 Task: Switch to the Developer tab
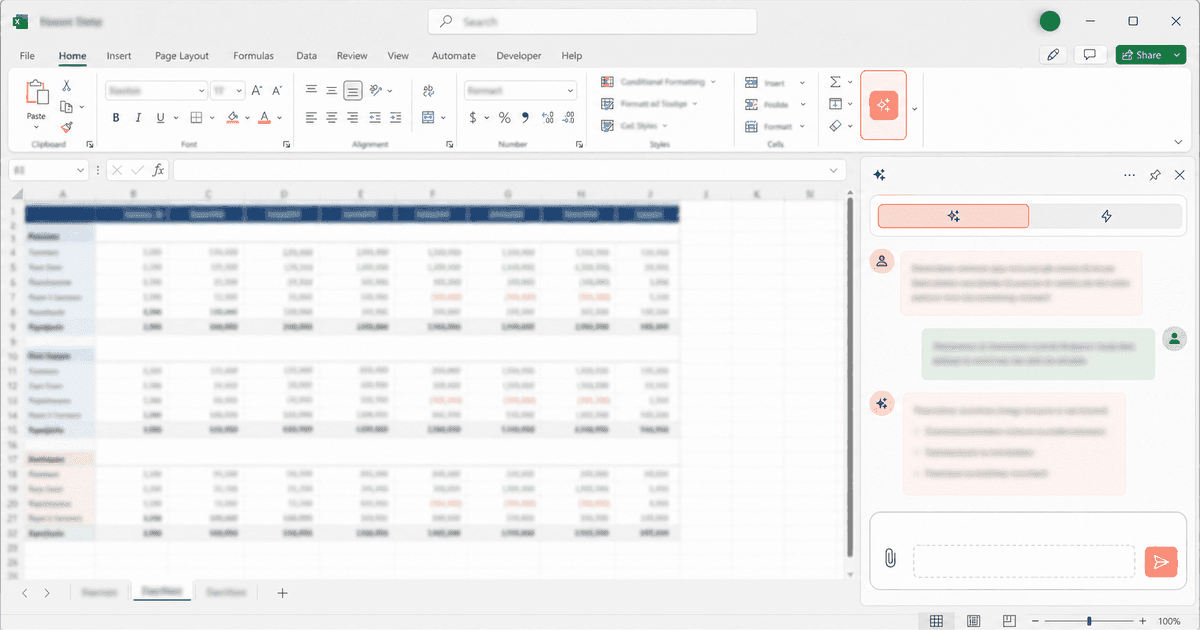click(x=519, y=56)
